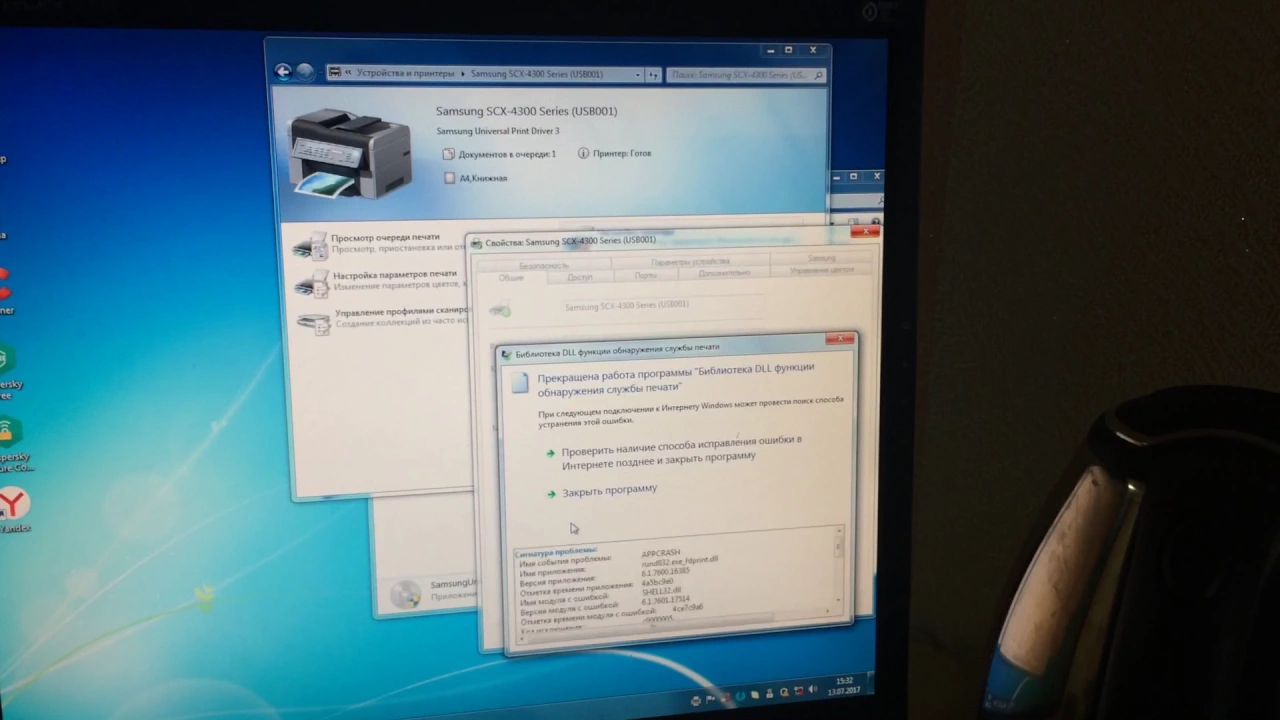Click the print settings printer icon

[x=311, y=284]
